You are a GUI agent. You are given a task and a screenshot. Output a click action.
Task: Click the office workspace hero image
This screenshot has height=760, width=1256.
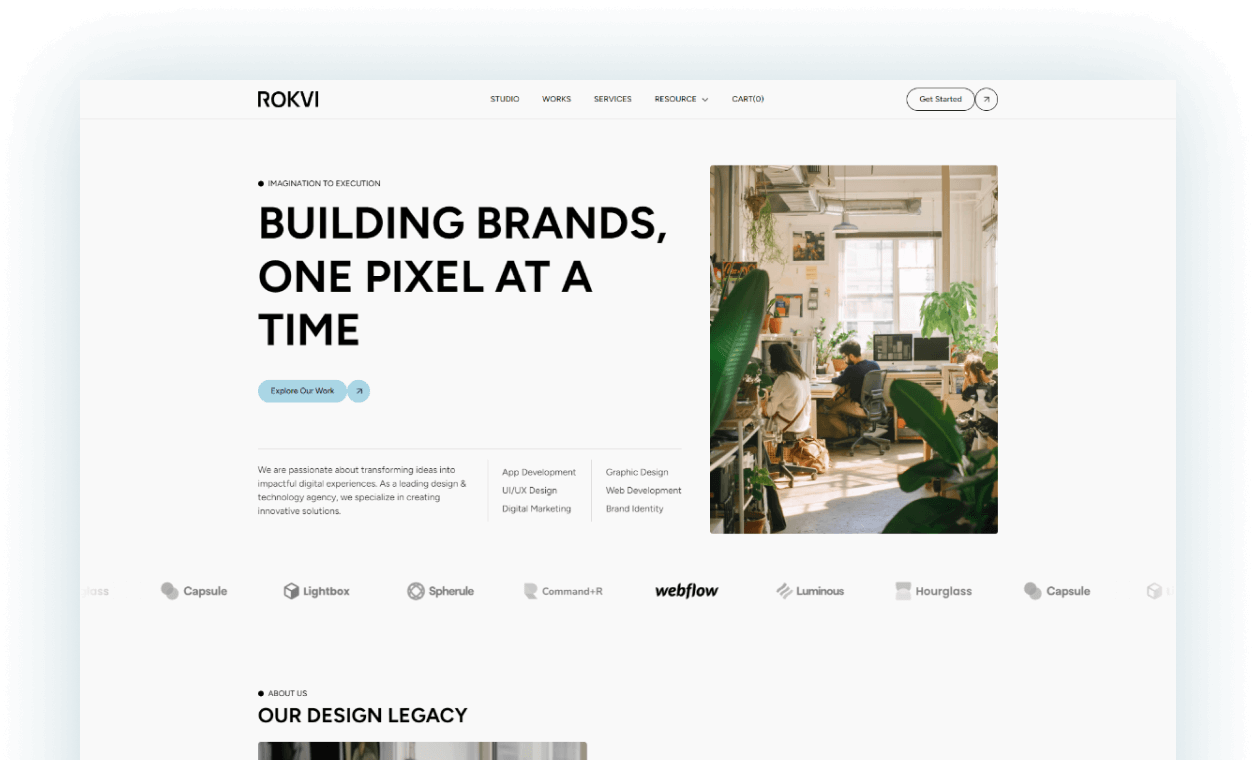(854, 349)
